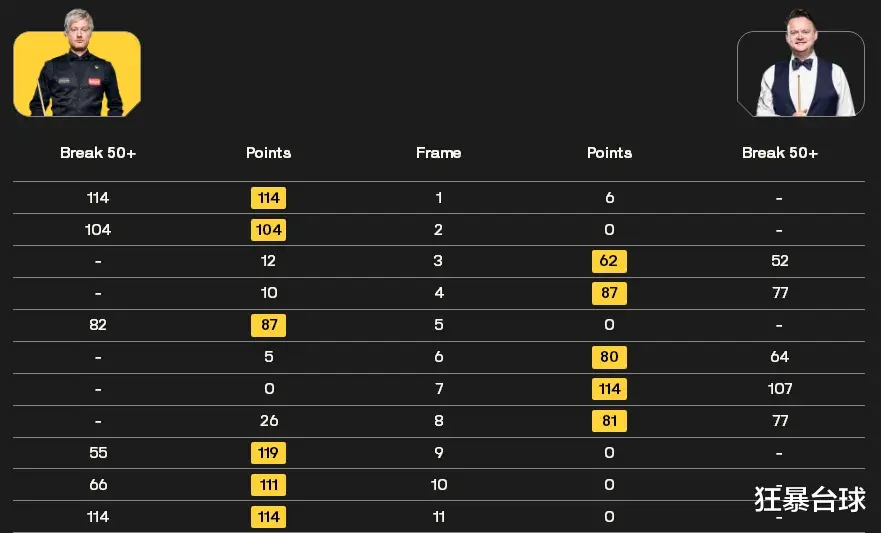Click the highlighted 119 points badge in frame 9
The image size is (881, 533).
[269, 453]
